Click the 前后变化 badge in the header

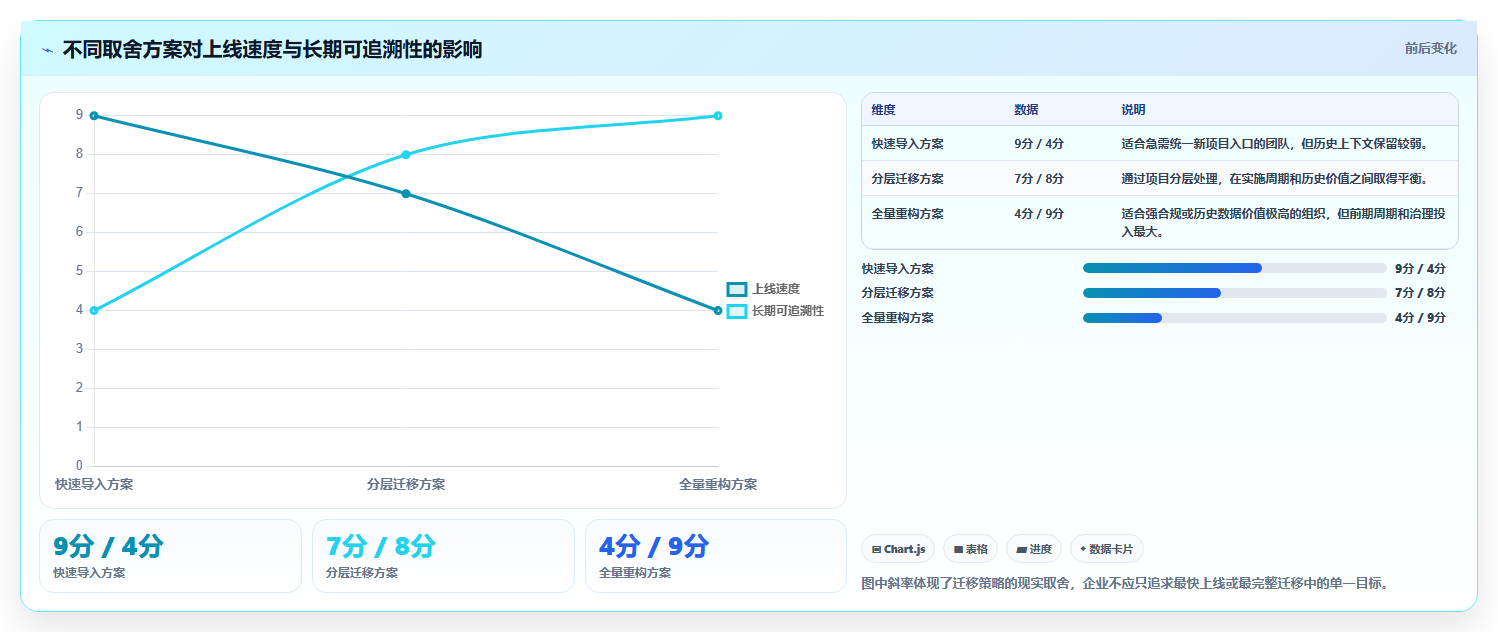(1430, 48)
